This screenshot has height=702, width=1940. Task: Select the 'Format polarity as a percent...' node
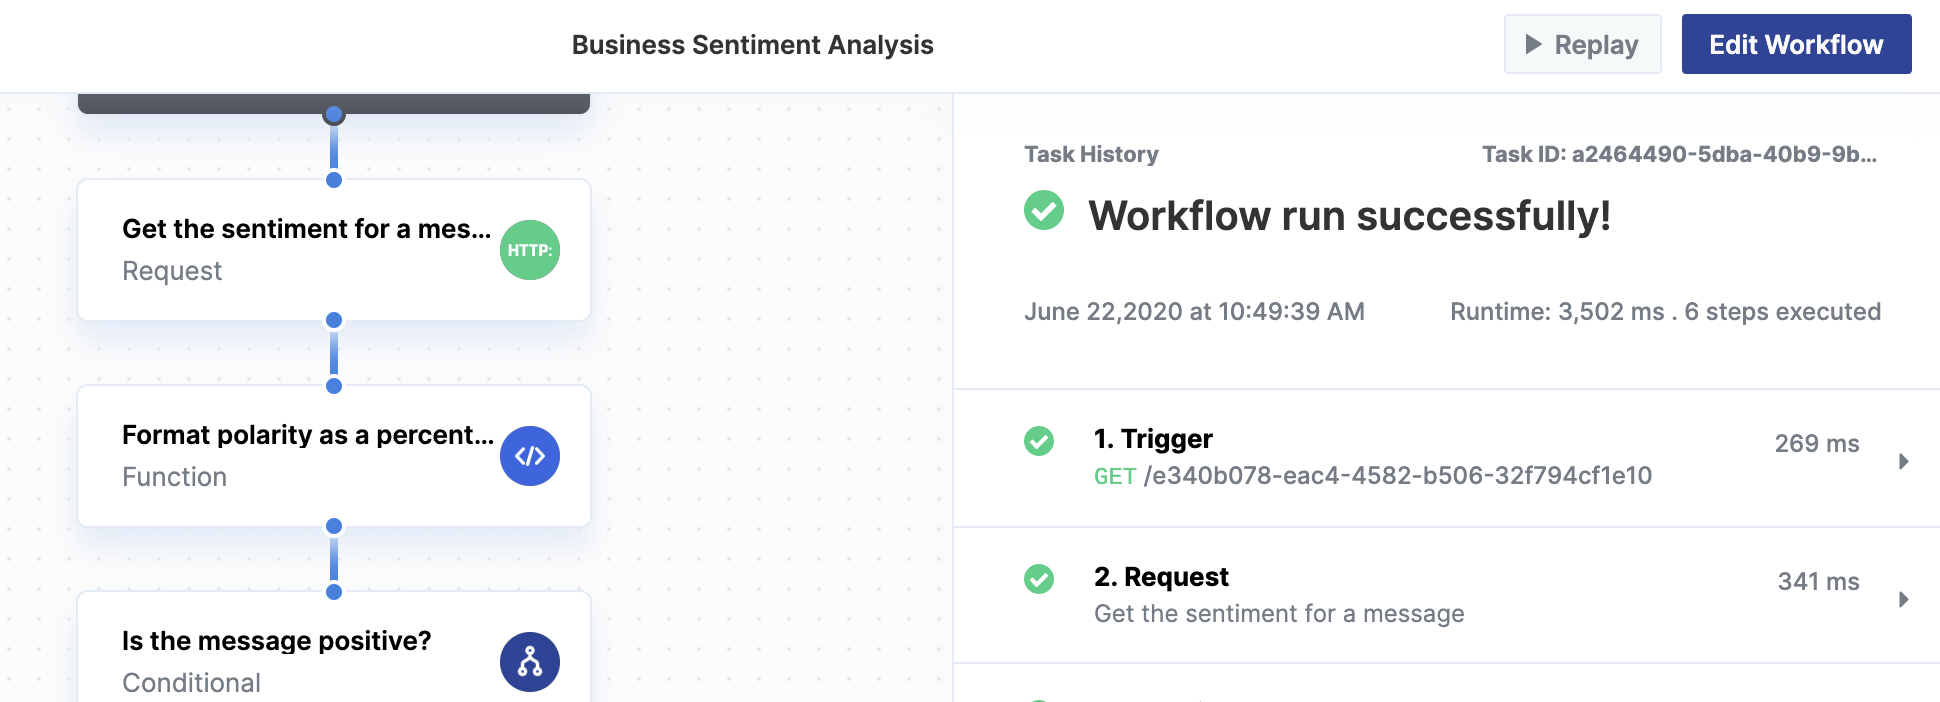pyautogui.click(x=306, y=456)
